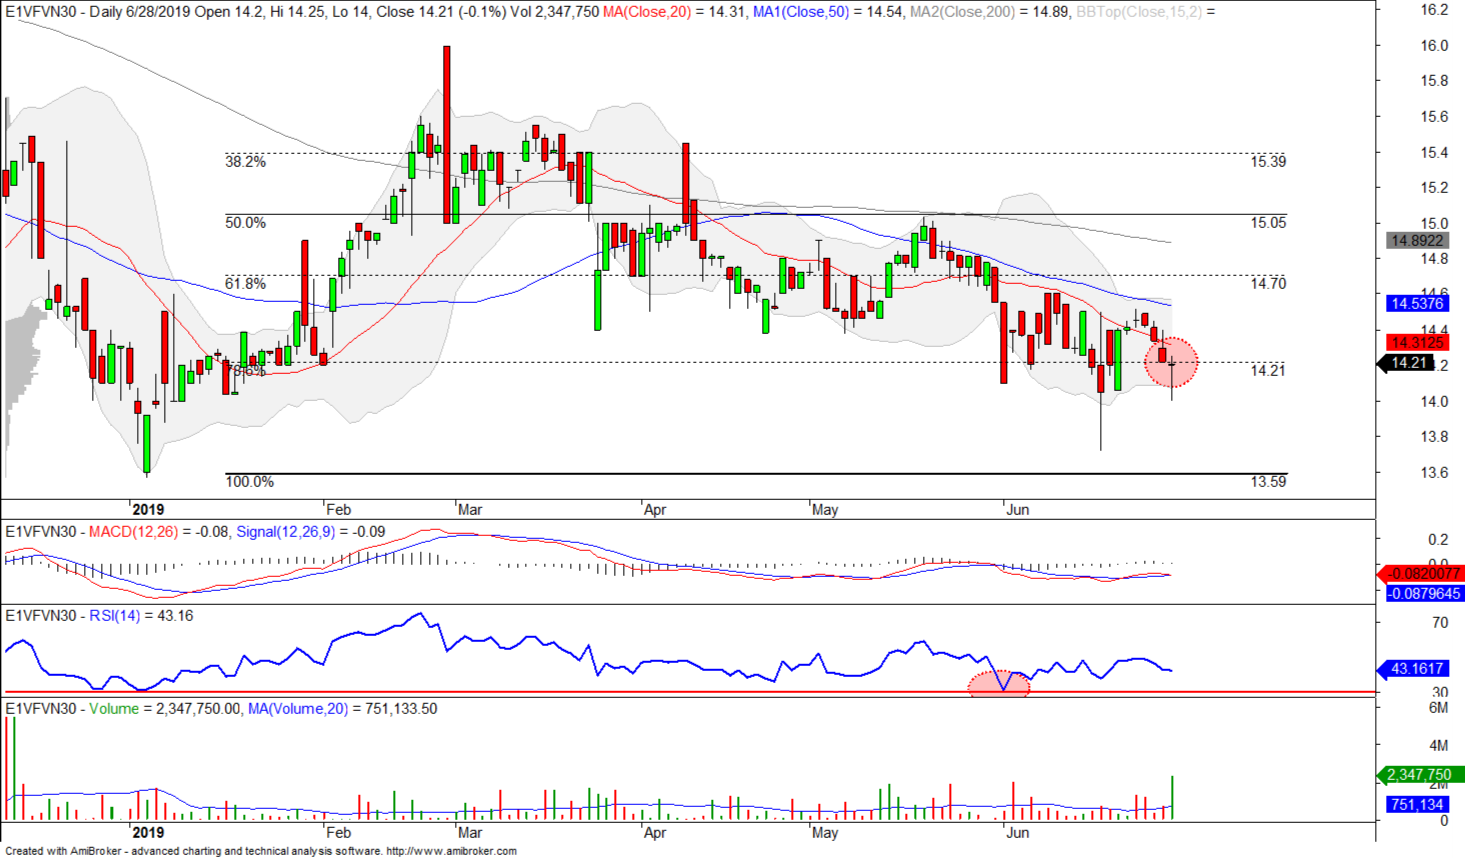This screenshot has height=858, width=1465.
Task: Click the gray 14.8922 price axis tag
Action: click(x=1417, y=241)
